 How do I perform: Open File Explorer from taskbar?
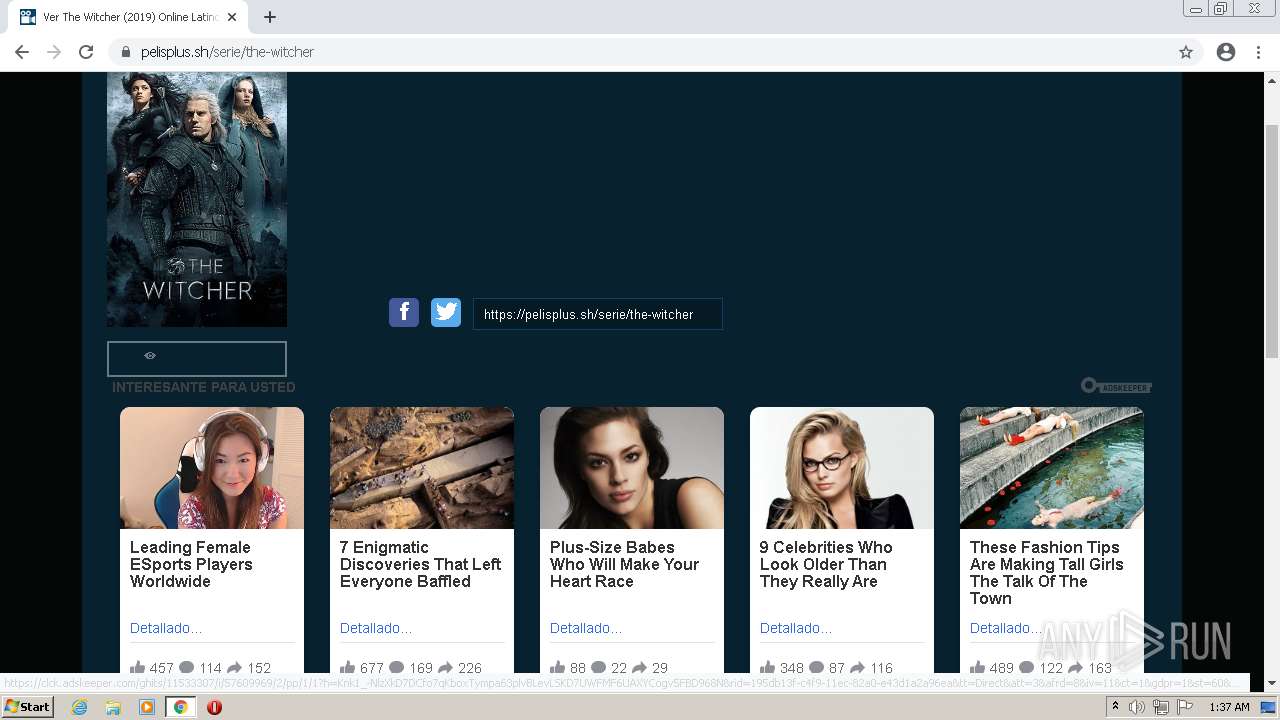(113, 707)
